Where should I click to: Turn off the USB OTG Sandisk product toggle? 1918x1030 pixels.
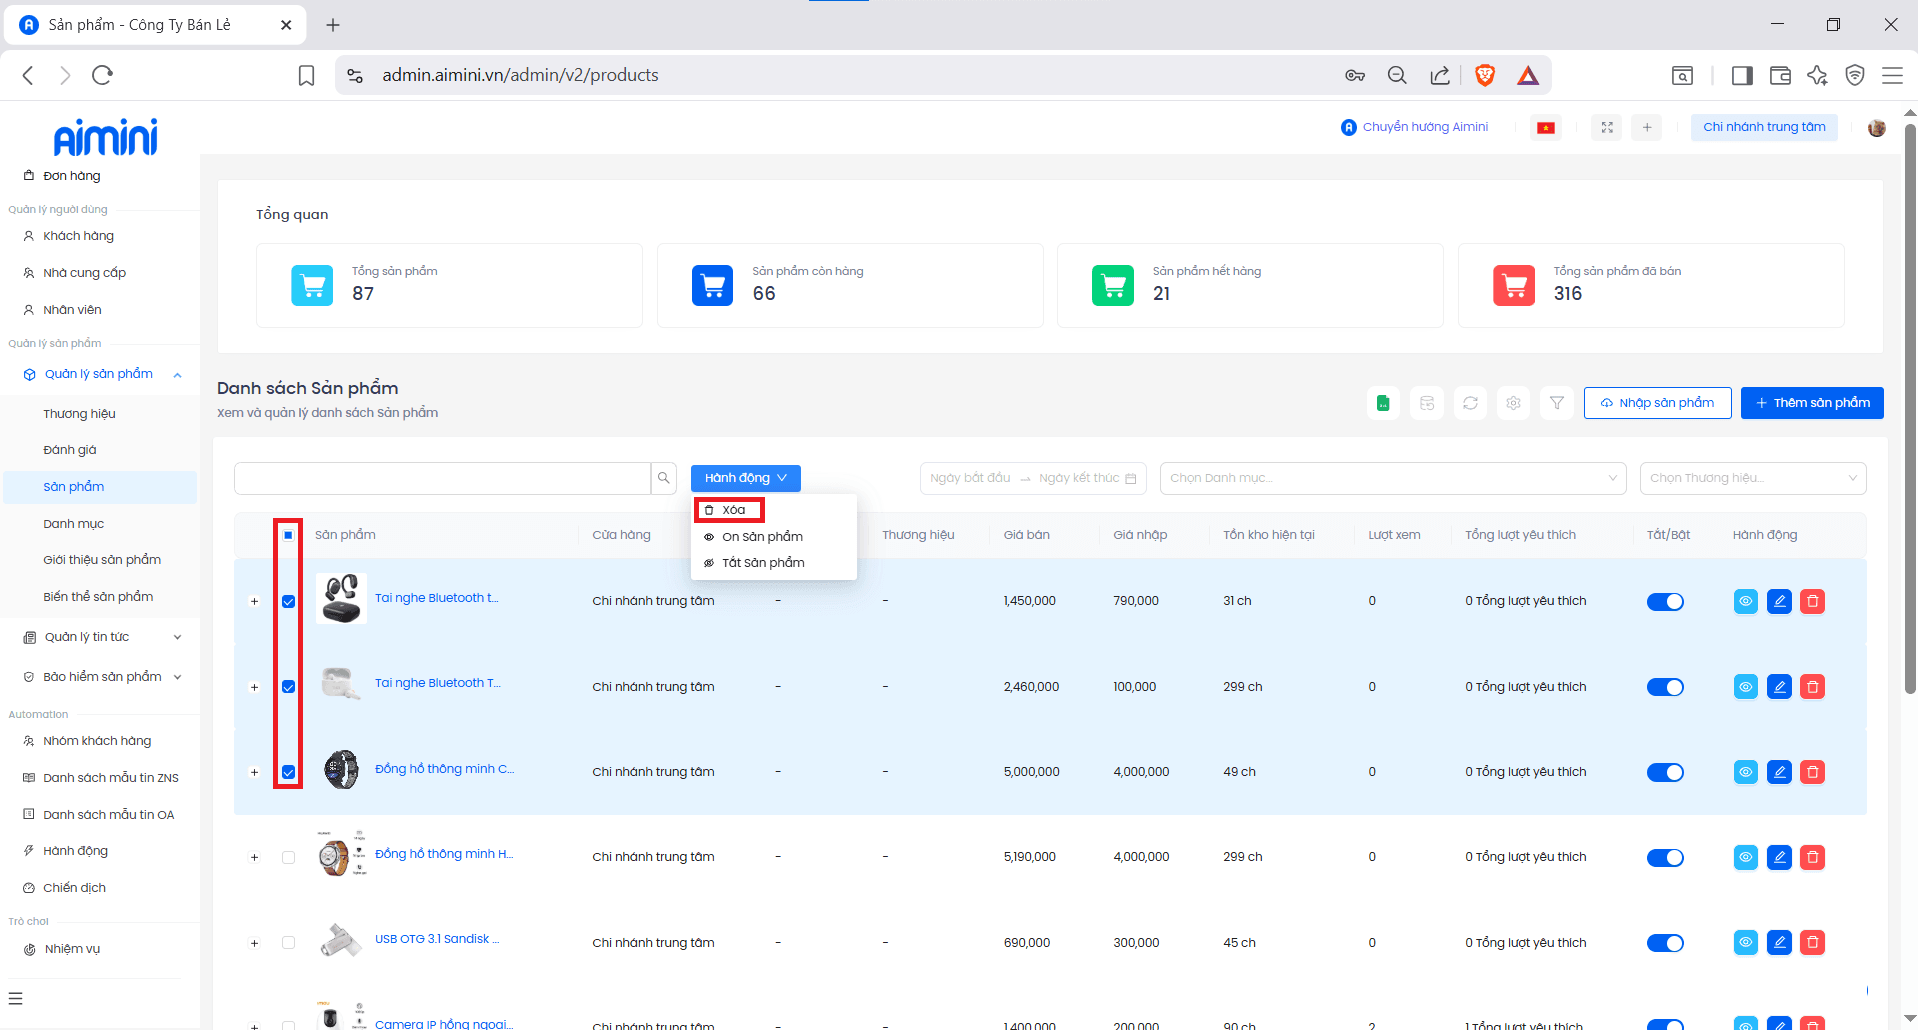coord(1665,943)
